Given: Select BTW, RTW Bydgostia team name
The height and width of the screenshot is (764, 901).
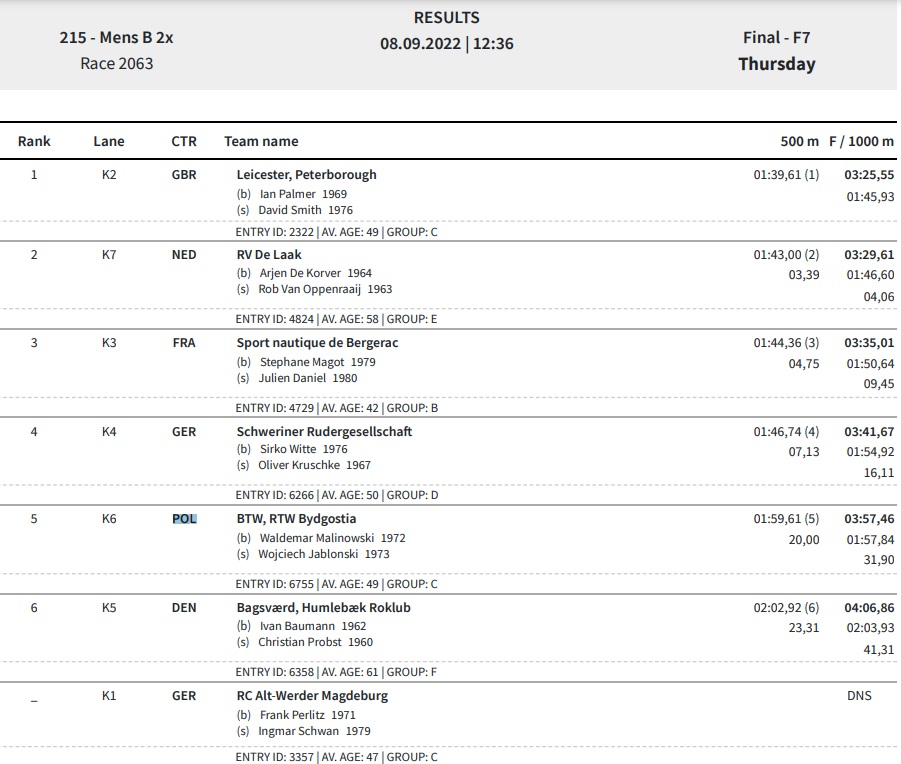Looking at the screenshot, I should [x=296, y=519].
